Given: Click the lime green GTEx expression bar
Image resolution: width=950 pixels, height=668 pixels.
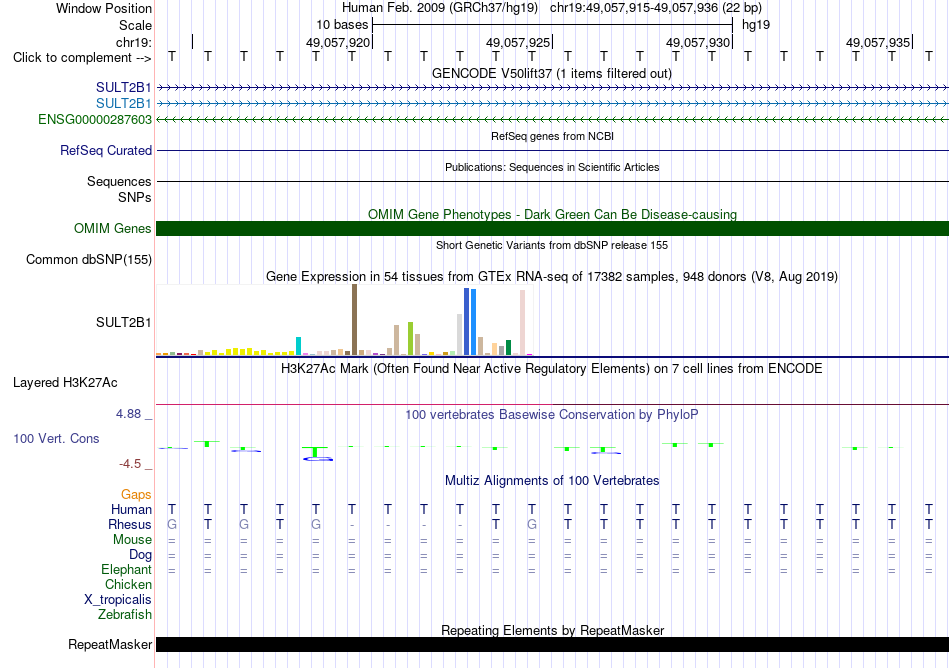Looking at the screenshot, I should [410, 339].
